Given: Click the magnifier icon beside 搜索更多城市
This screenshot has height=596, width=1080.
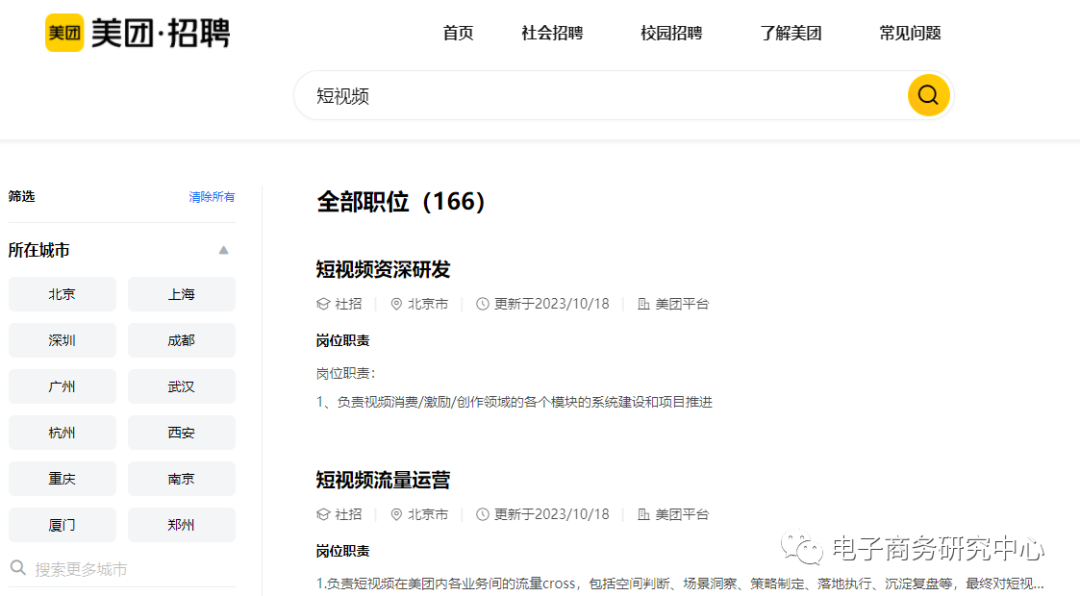Looking at the screenshot, I should tap(18, 568).
